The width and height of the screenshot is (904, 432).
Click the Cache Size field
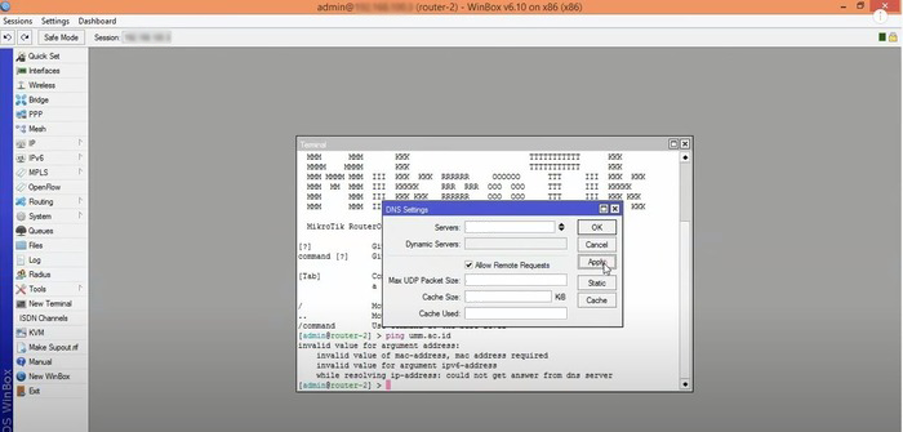[508, 297]
